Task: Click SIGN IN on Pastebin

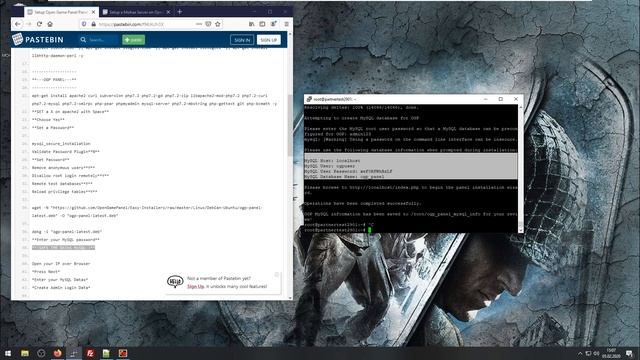Action: coord(242,40)
